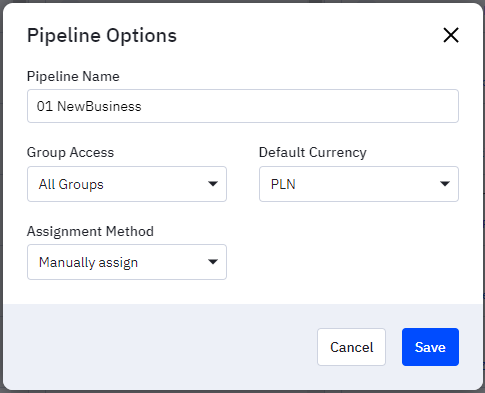Open the Group Access dropdown
Viewport: 485px width, 393px height.
127,184
